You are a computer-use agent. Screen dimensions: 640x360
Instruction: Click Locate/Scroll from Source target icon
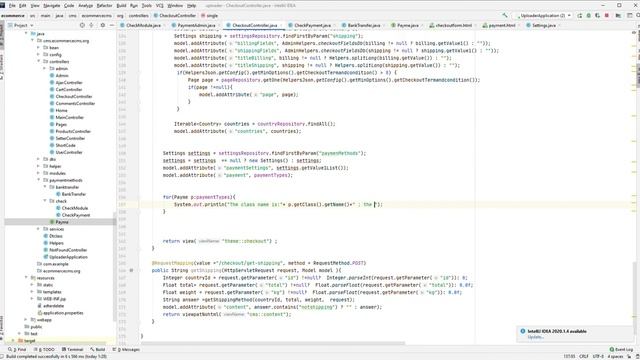(x=82, y=25)
